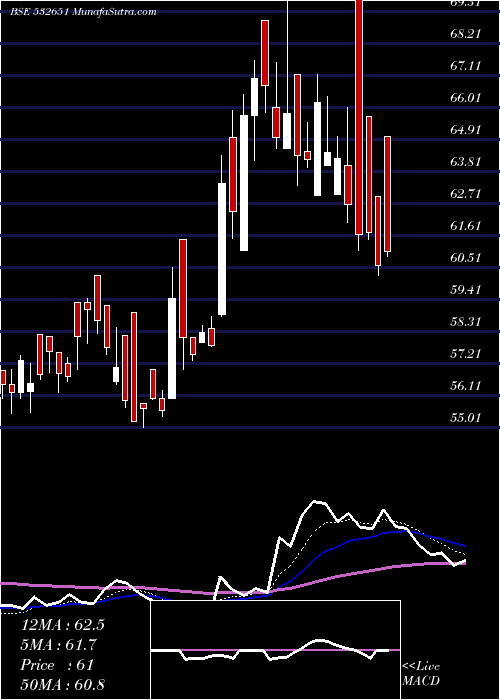This screenshot has width=500, height=700.
Task: Click the 66.01 price axis label
Action: tap(466, 98)
